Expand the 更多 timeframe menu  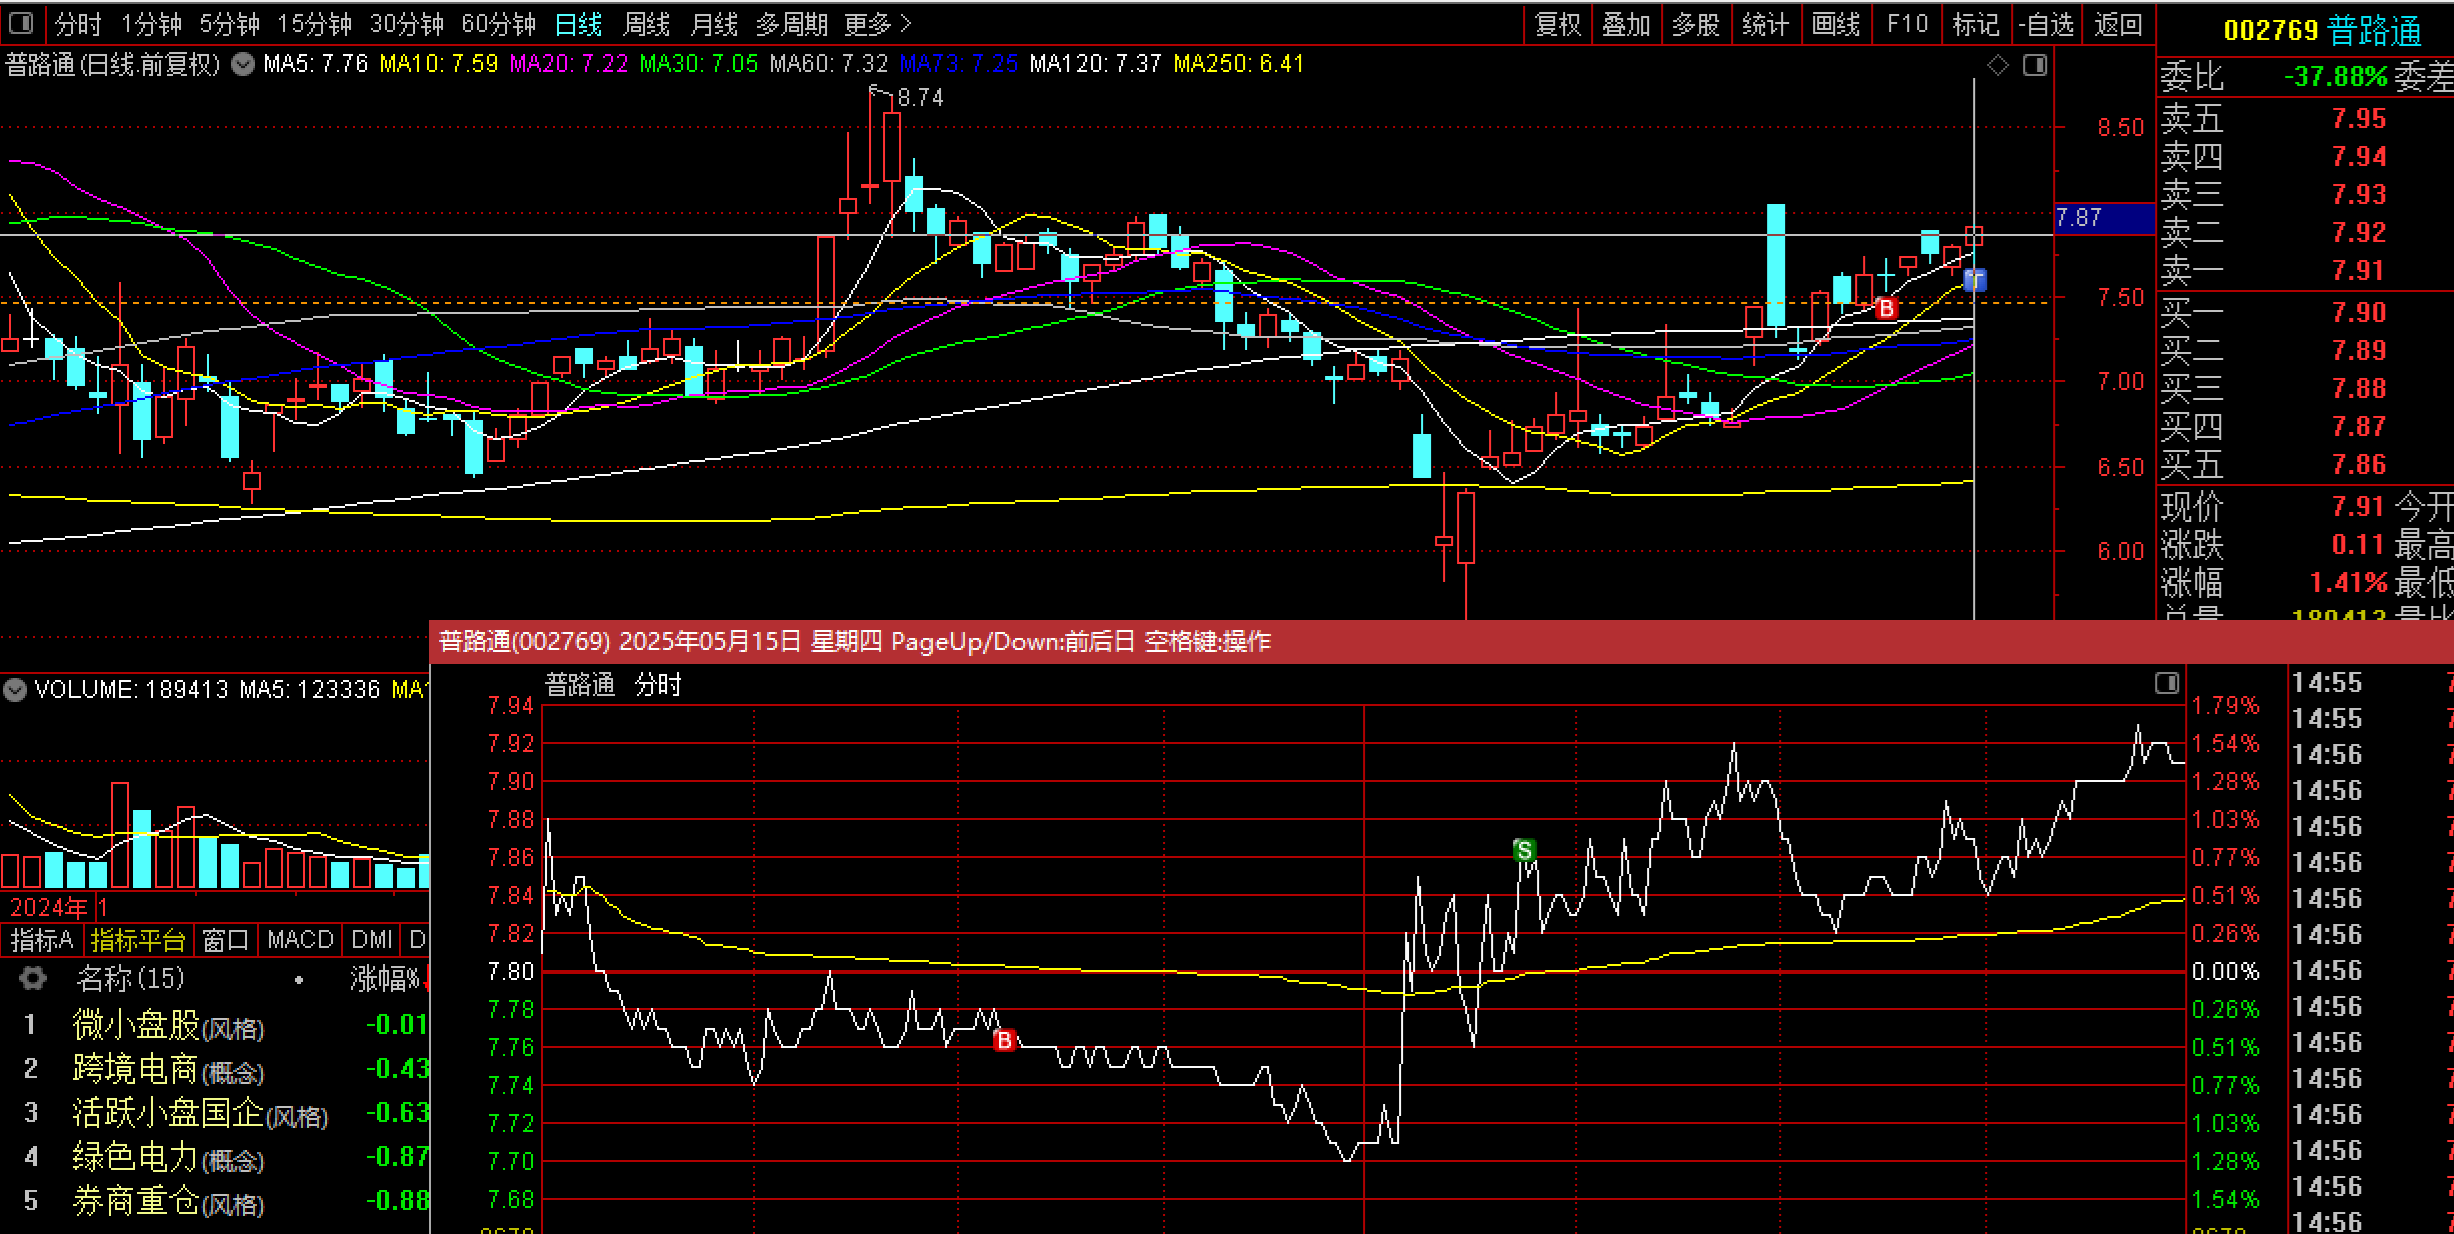[878, 24]
